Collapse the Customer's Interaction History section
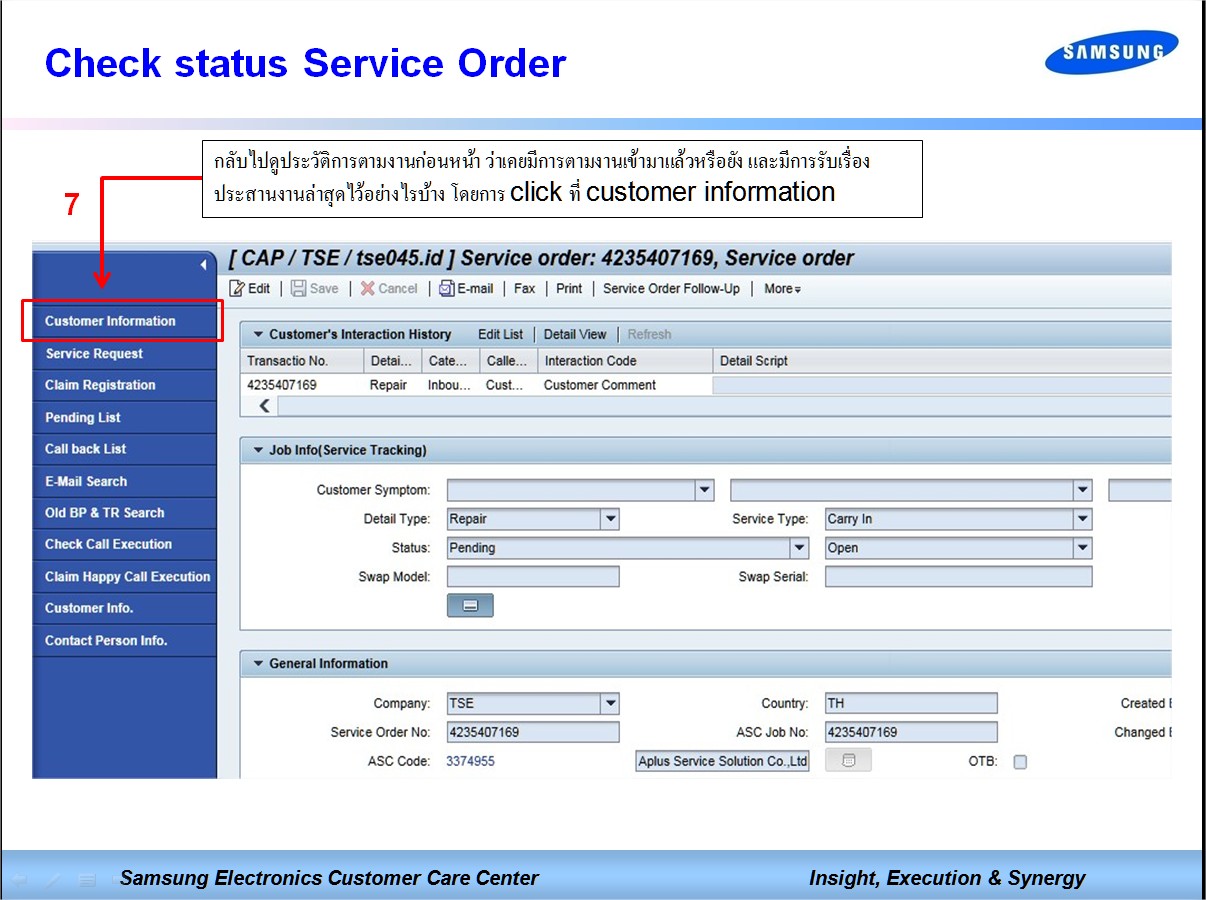 (x=258, y=334)
